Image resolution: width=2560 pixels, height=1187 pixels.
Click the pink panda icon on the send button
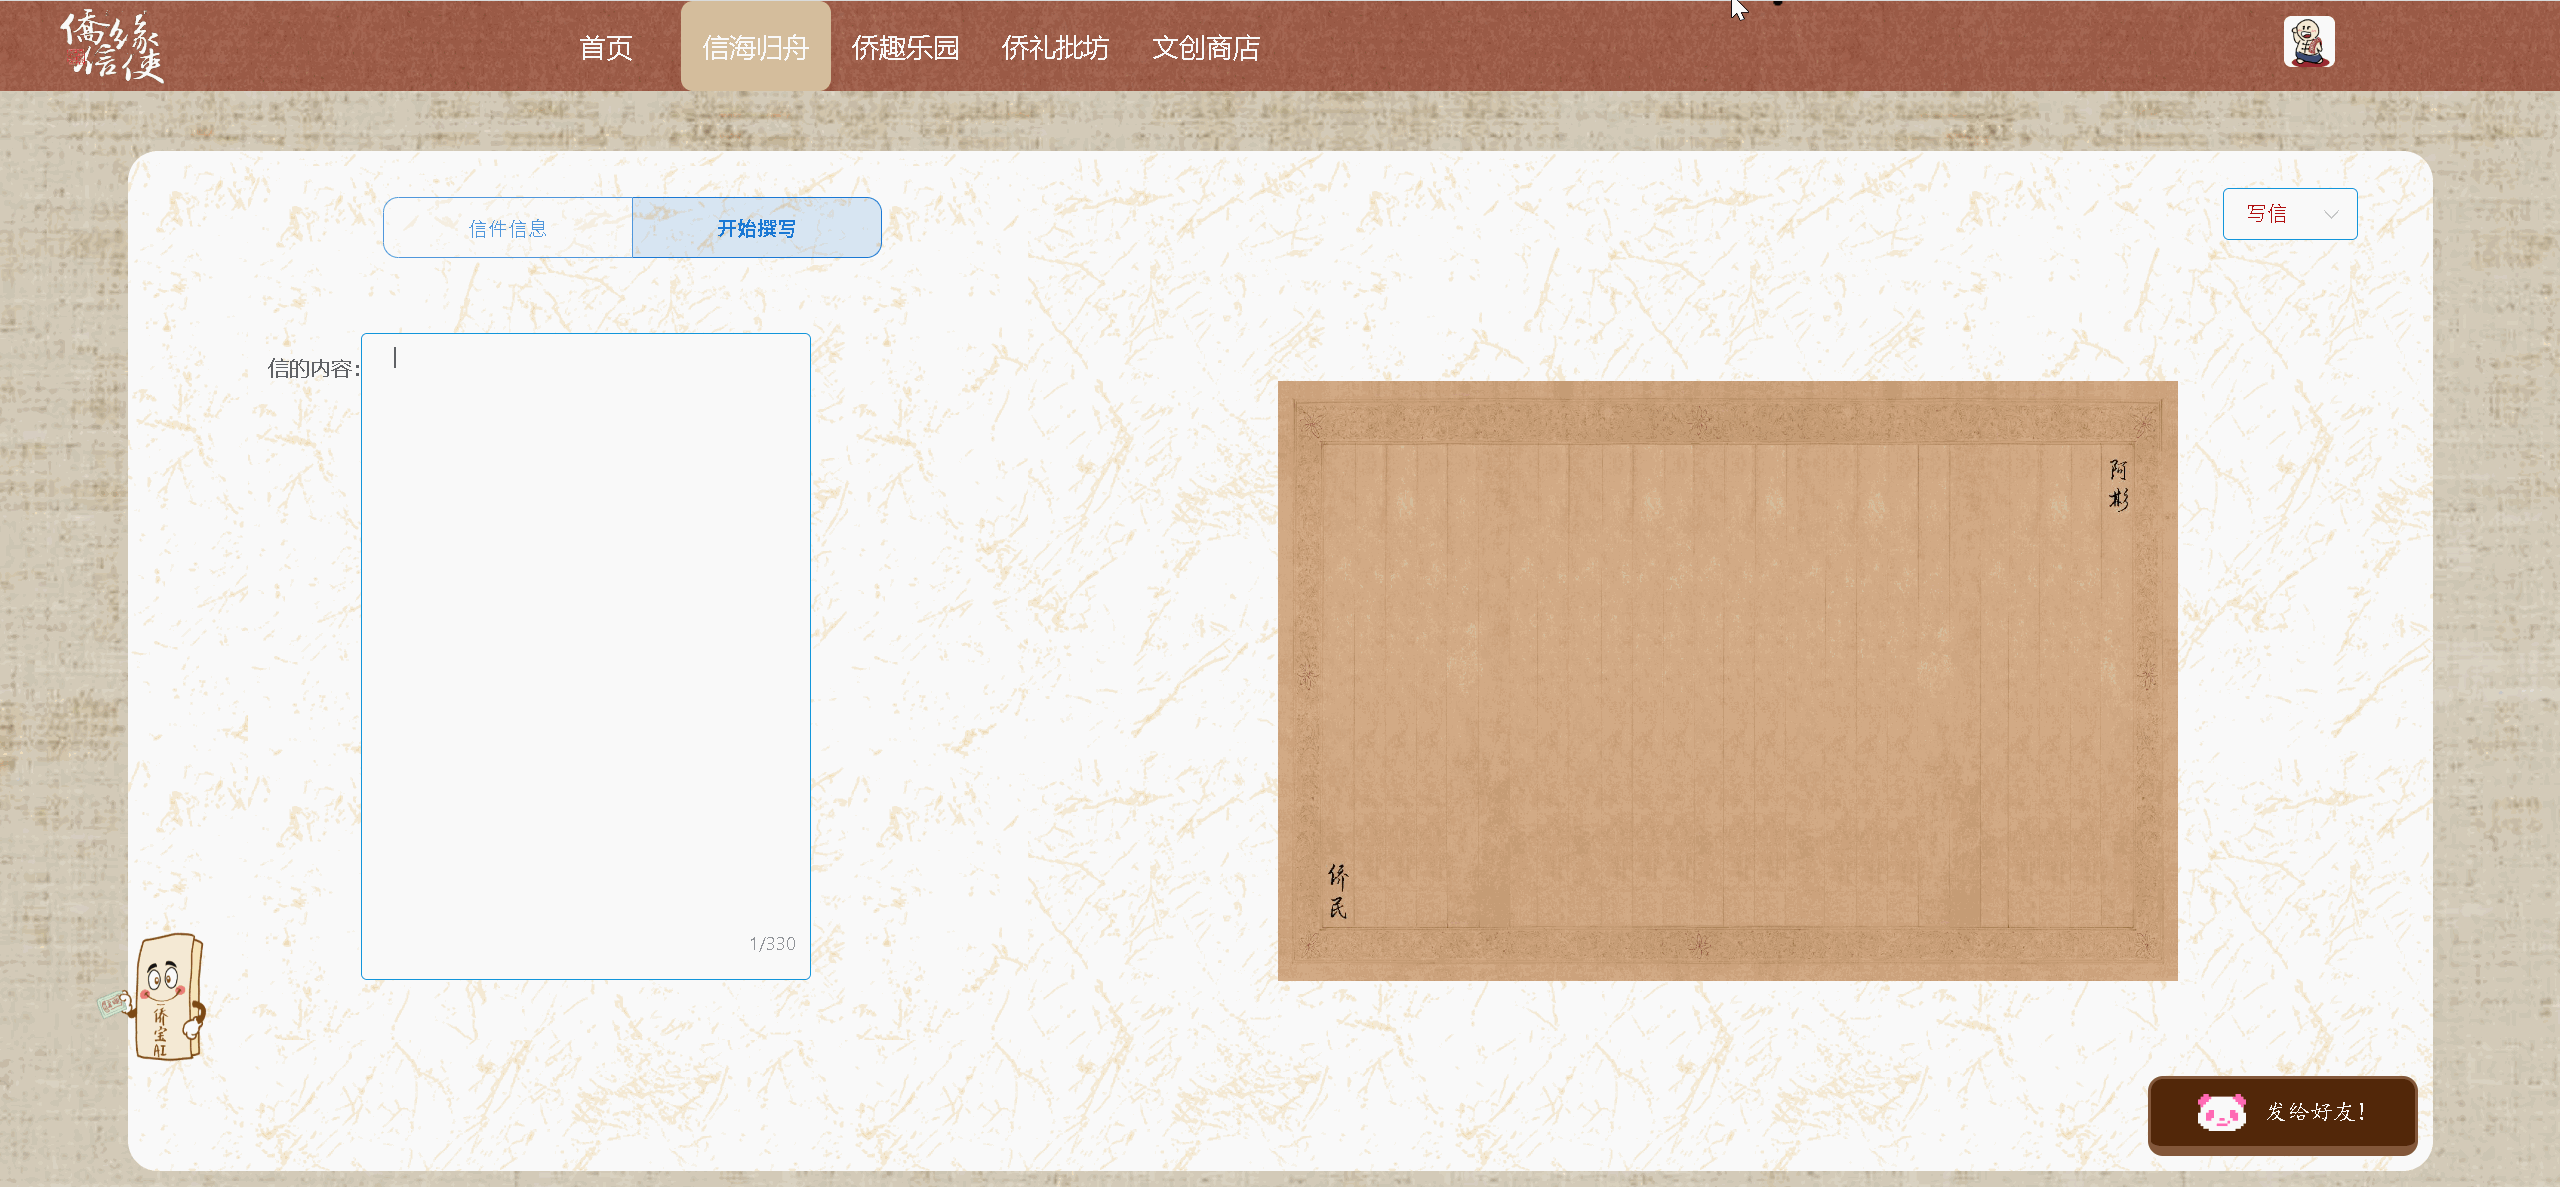(2220, 1113)
